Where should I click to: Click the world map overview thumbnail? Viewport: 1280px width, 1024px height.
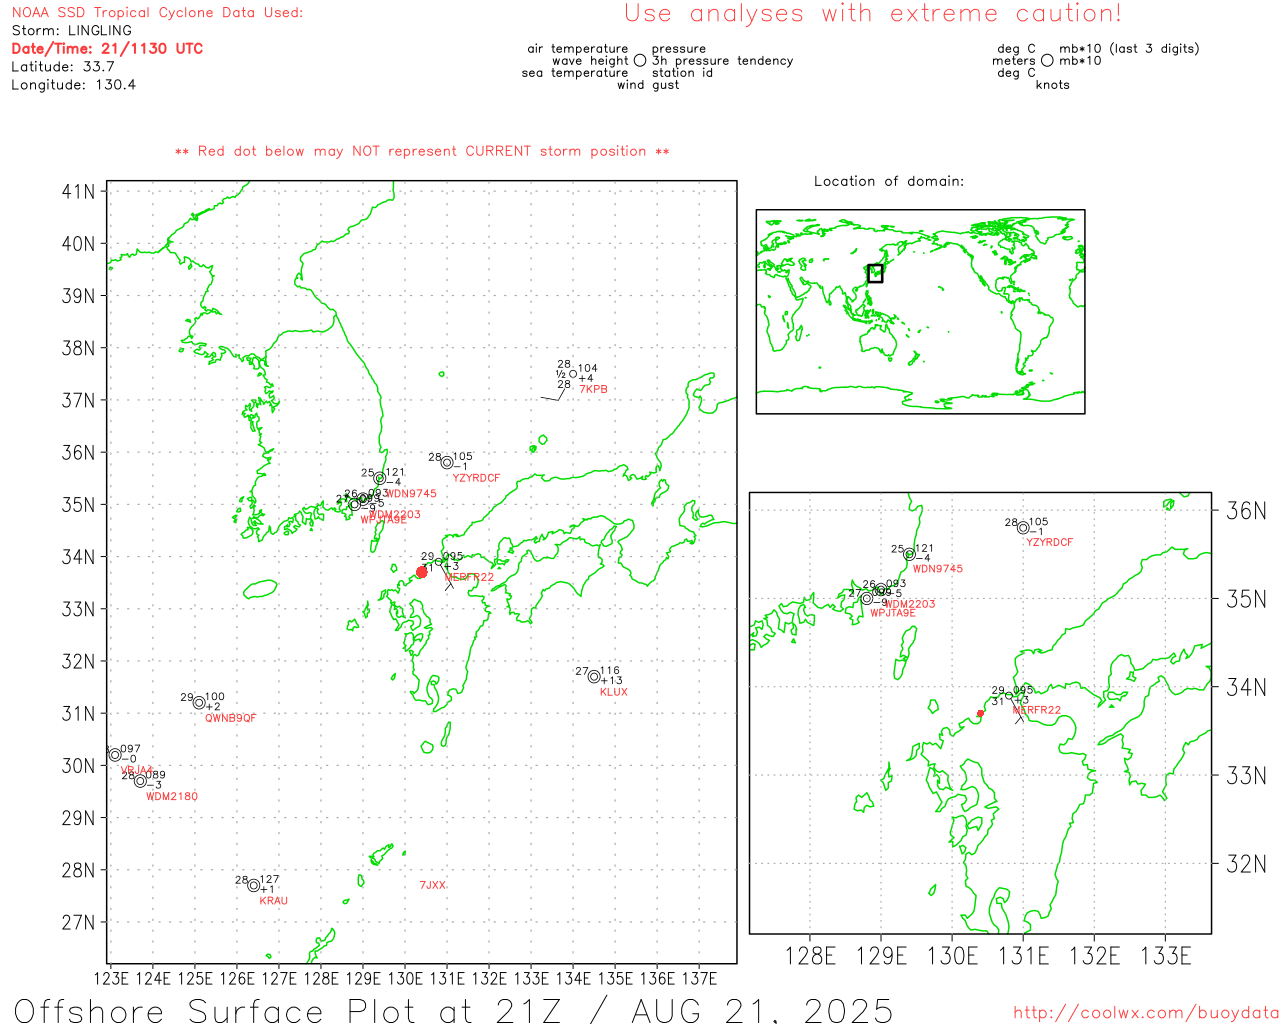point(920,312)
